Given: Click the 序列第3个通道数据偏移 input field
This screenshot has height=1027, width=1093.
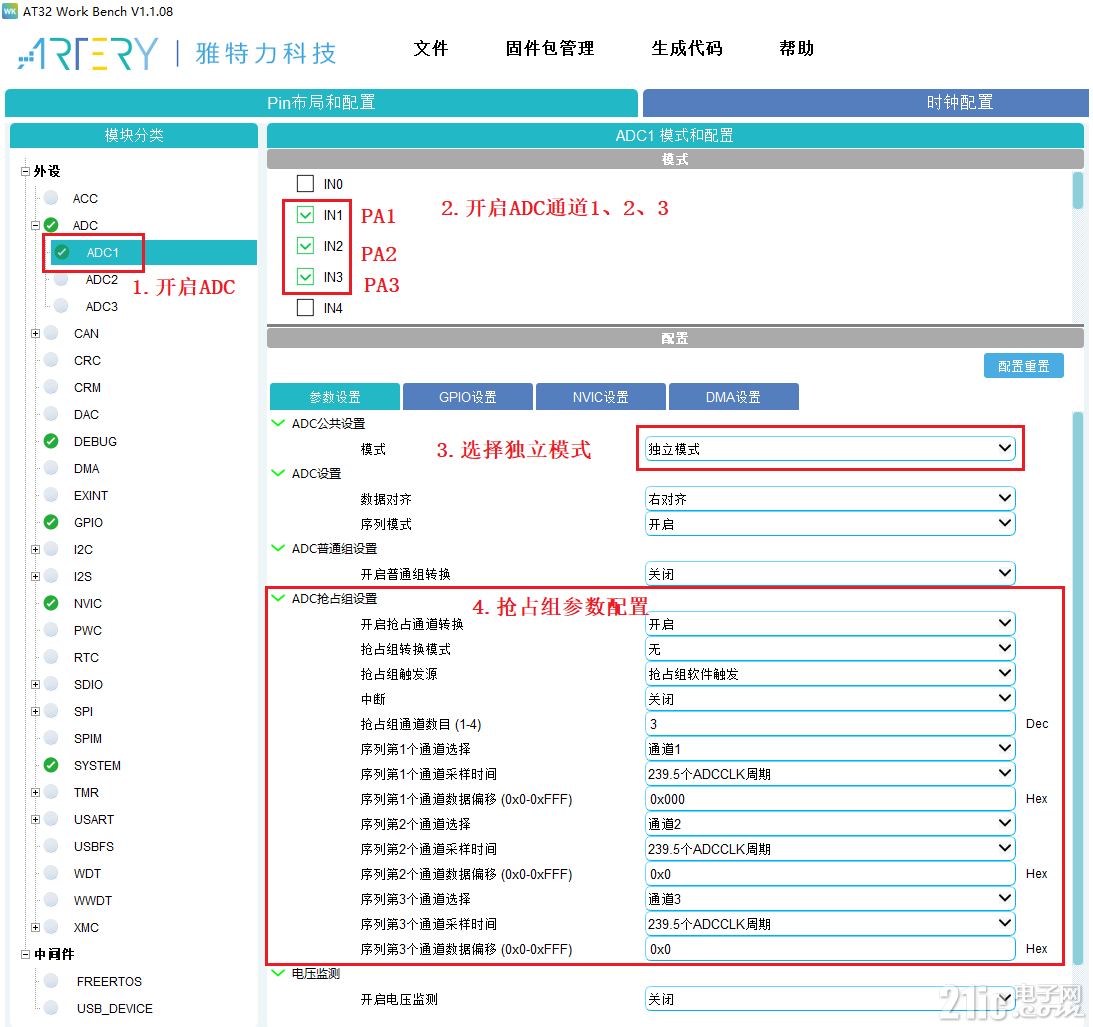Looking at the screenshot, I should (830, 949).
